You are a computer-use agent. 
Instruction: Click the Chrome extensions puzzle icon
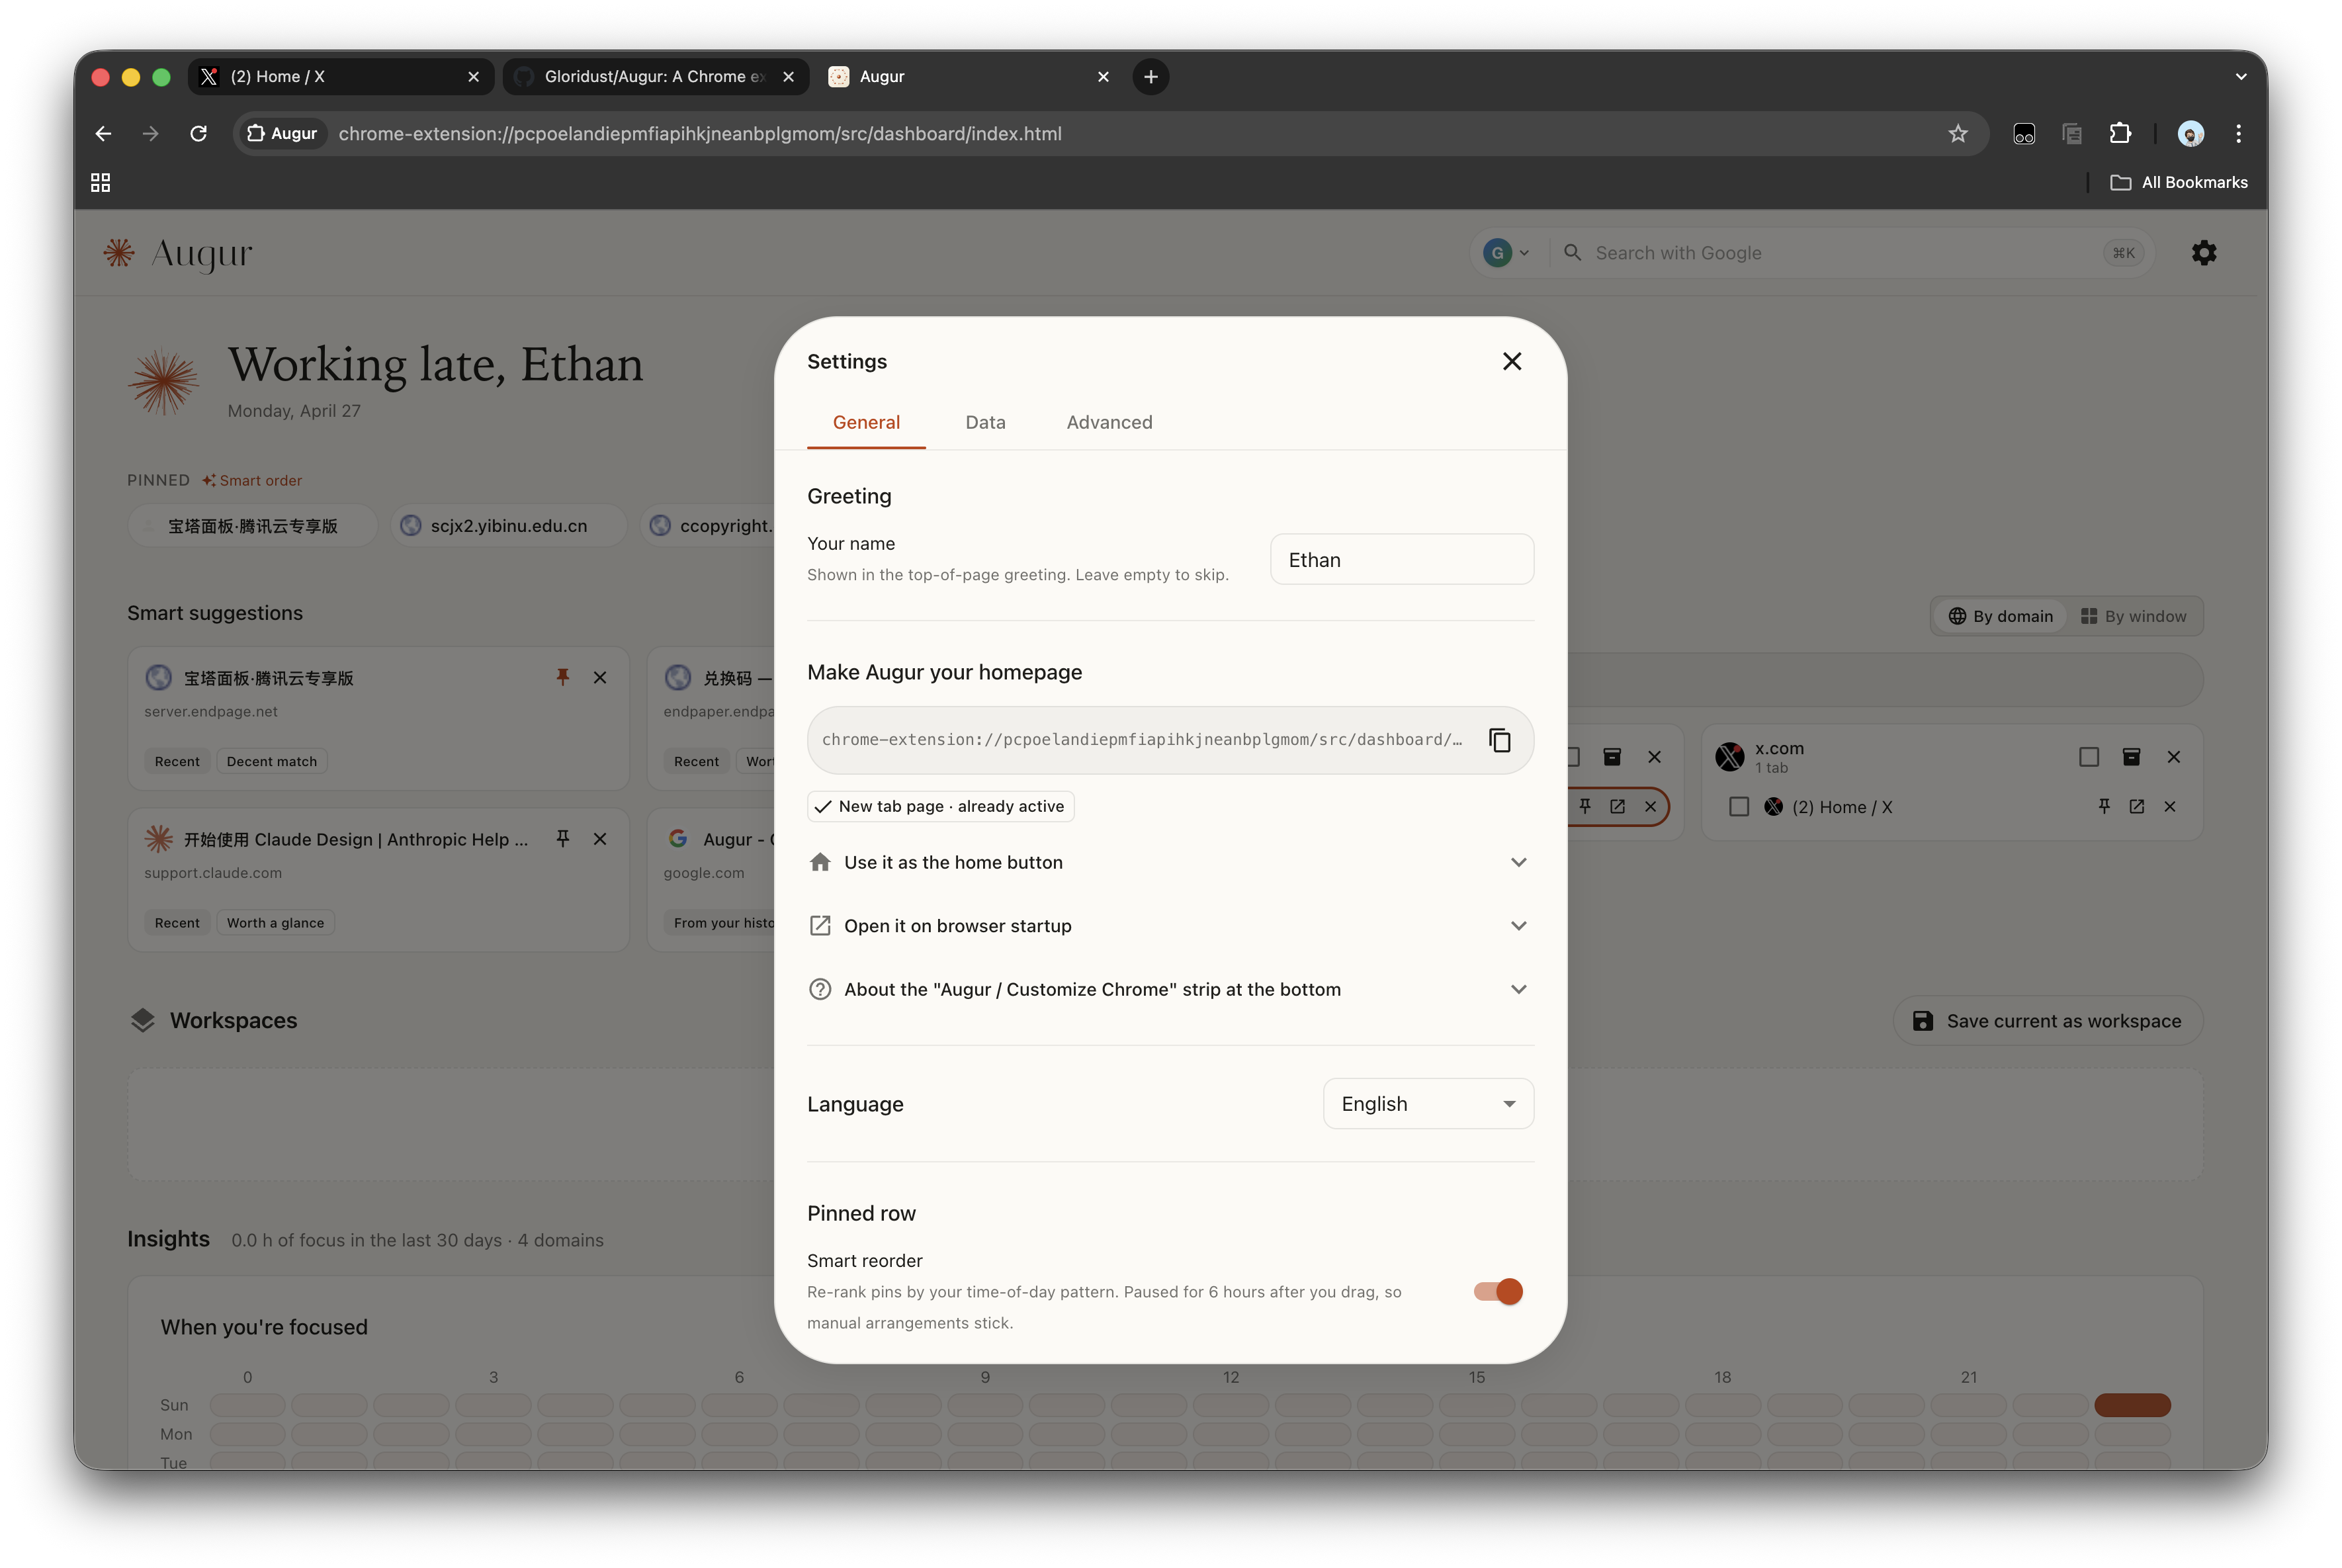coord(2119,133)
